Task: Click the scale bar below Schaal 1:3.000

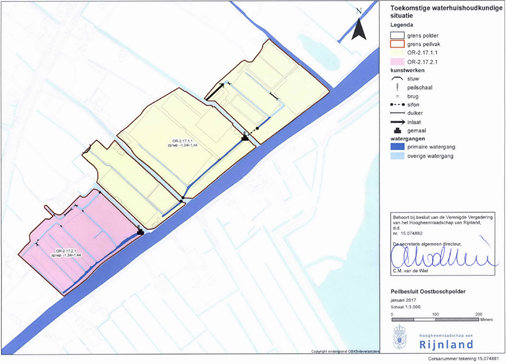Action: tap(435, 319)
